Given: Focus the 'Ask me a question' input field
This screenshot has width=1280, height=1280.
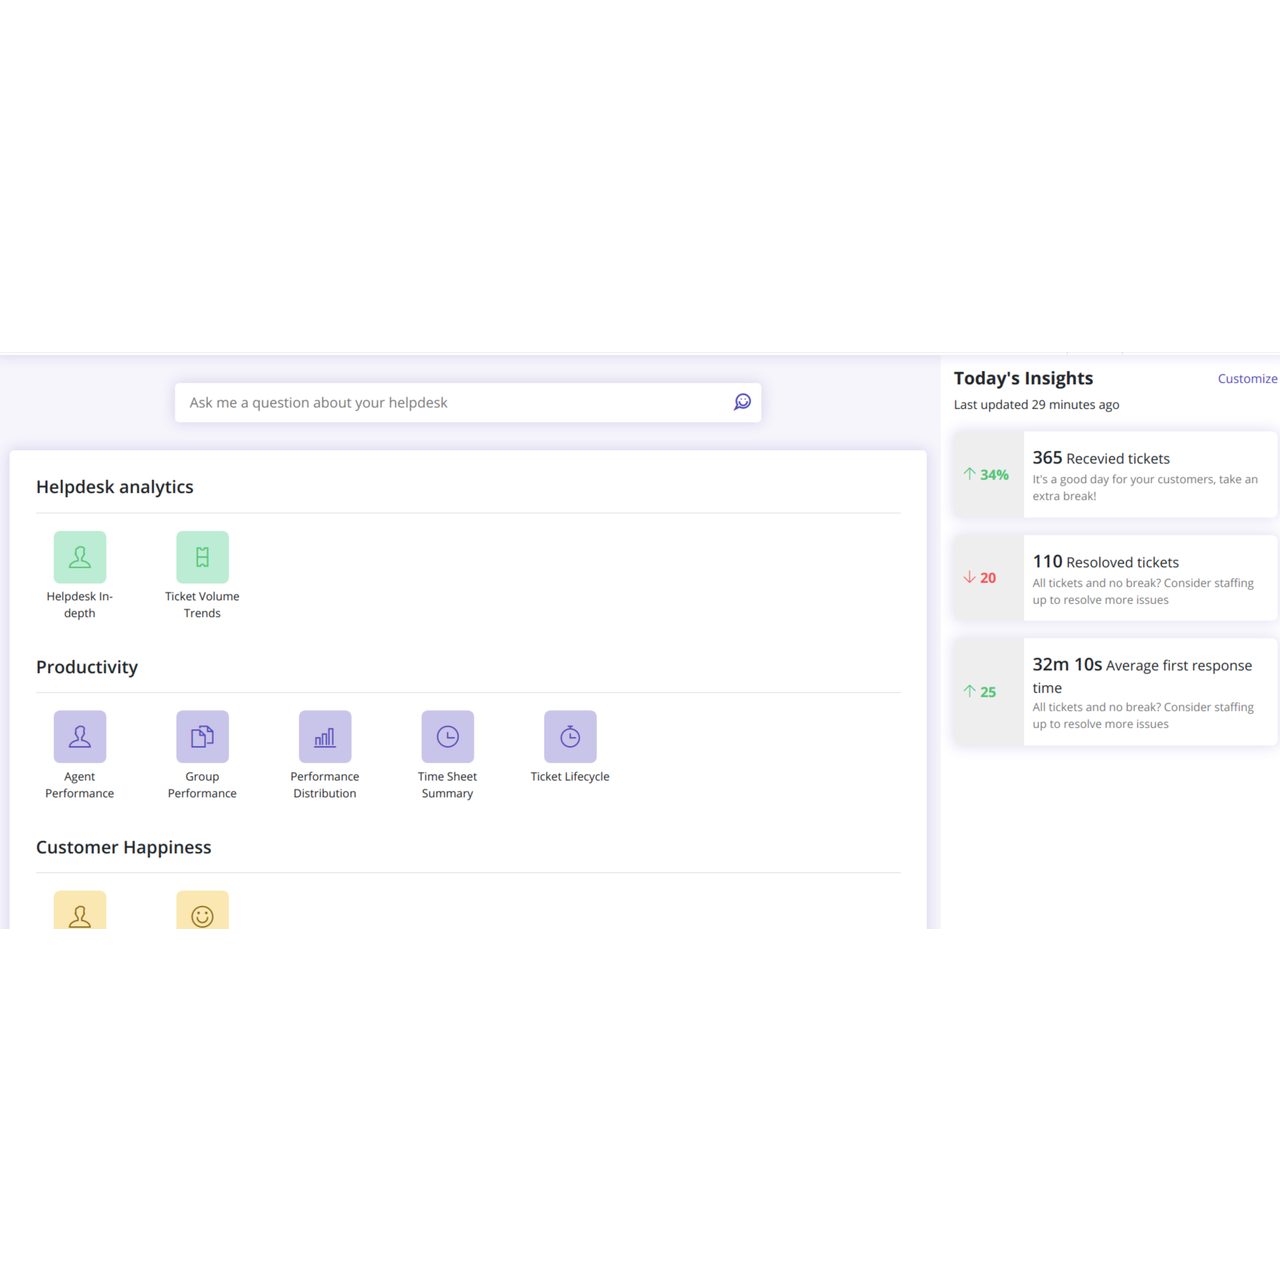Looking at the screenshot, I should click(450, 402).
